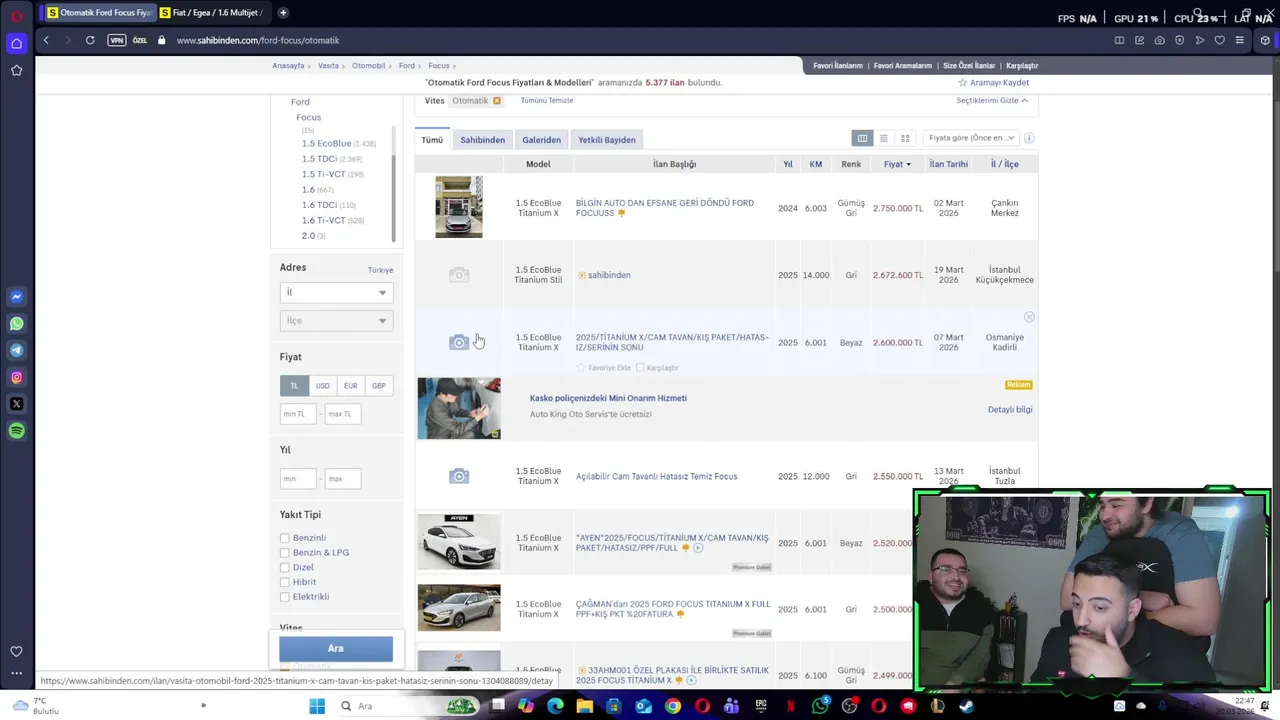Screen dimensions: 1280x720
Task: Open WhatsApp in the Opera sidebar
Action: (x=16, y=324)
